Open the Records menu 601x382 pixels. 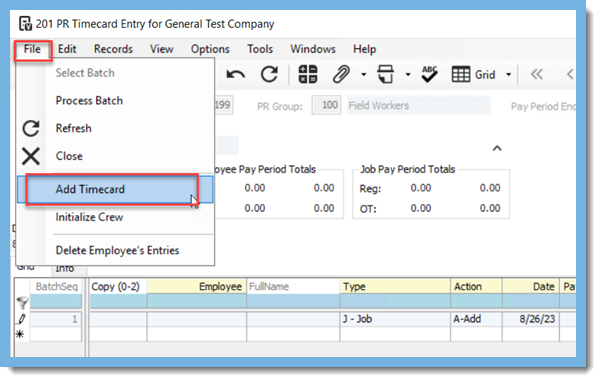point(113,49)
